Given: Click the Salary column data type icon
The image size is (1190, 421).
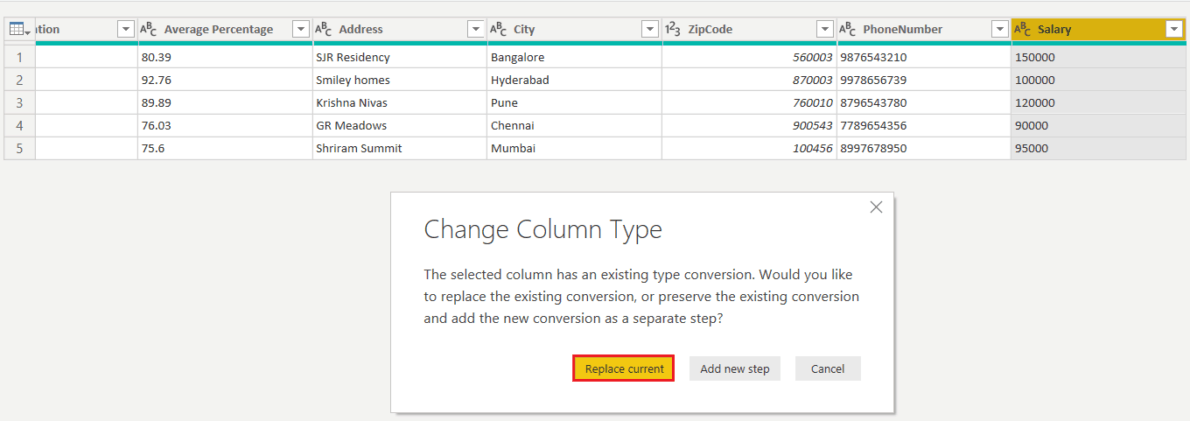Looking at the screenshot, I should coord(1022,30).
